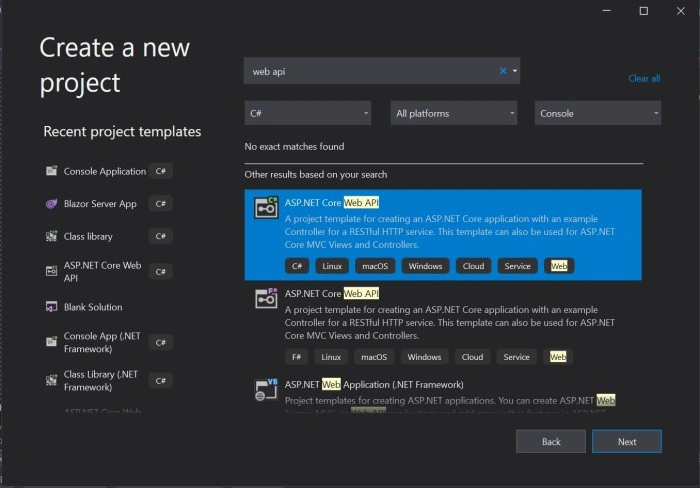The height and width of the screenshot is (488, 700).
Task: Close the Create a new project dialog
Action: [680, 11]
